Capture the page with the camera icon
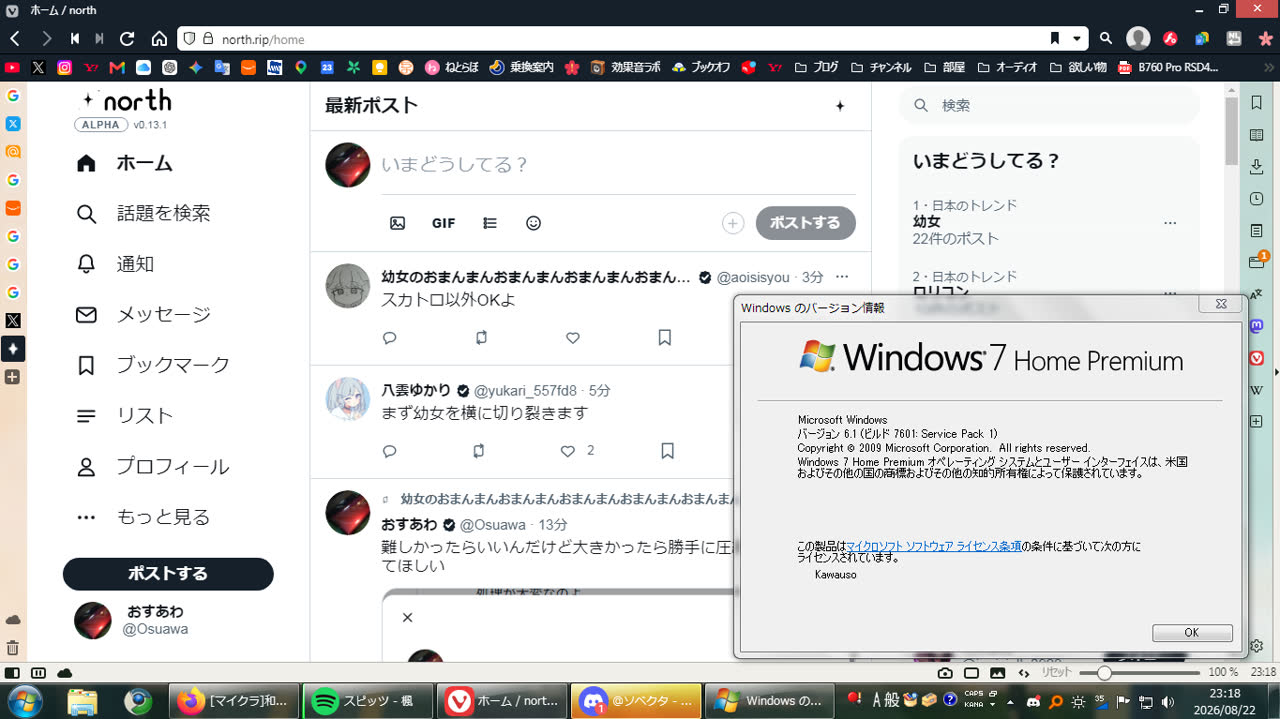Image resolution: width=1280 pixels, height=719 pixels. point(945,673)
